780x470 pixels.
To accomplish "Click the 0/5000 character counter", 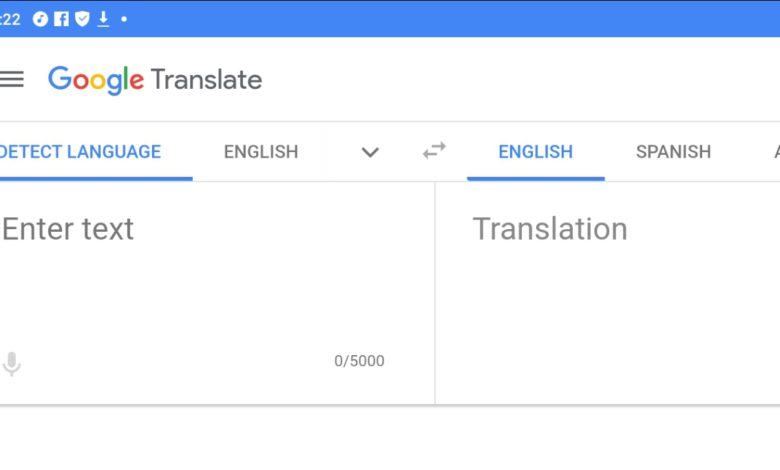I will pos(359,361).
